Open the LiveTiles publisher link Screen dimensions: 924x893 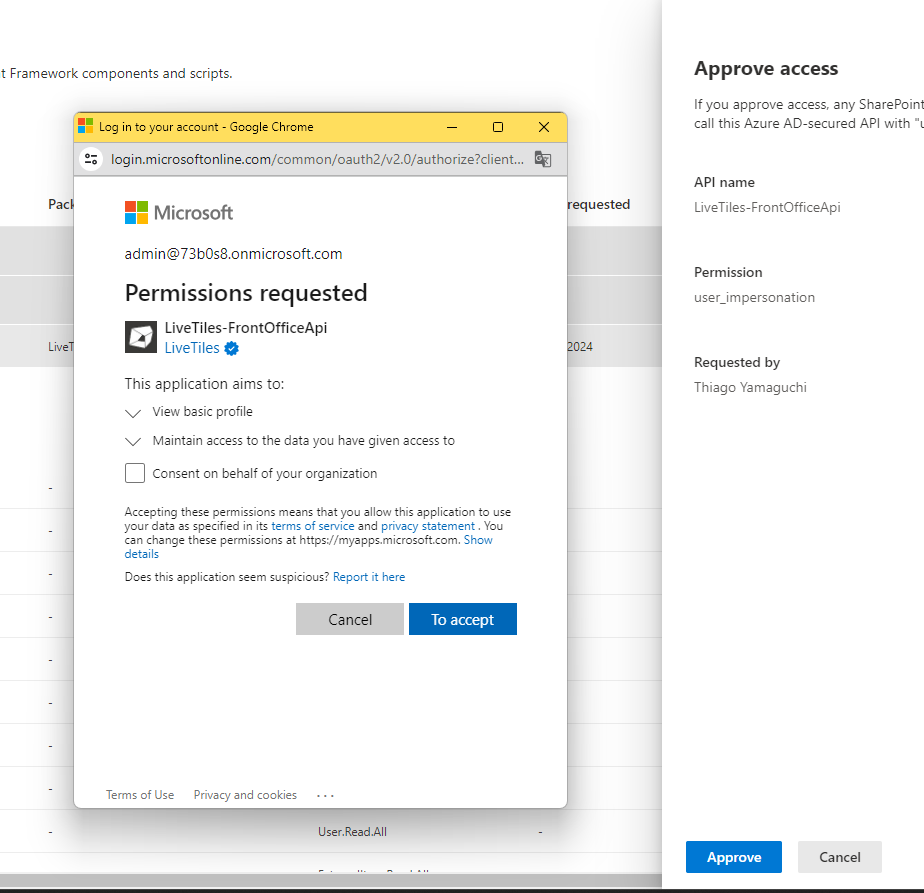coord(192,348)
